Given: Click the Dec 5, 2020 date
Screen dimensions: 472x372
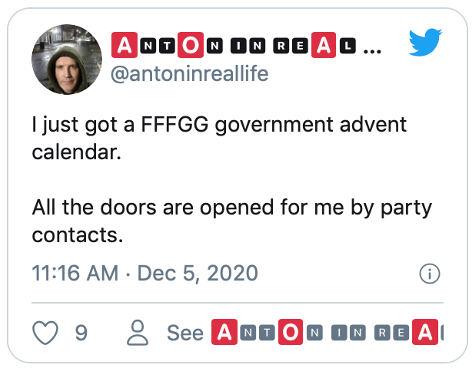Looking at the screenshot, I should (198, 273).
